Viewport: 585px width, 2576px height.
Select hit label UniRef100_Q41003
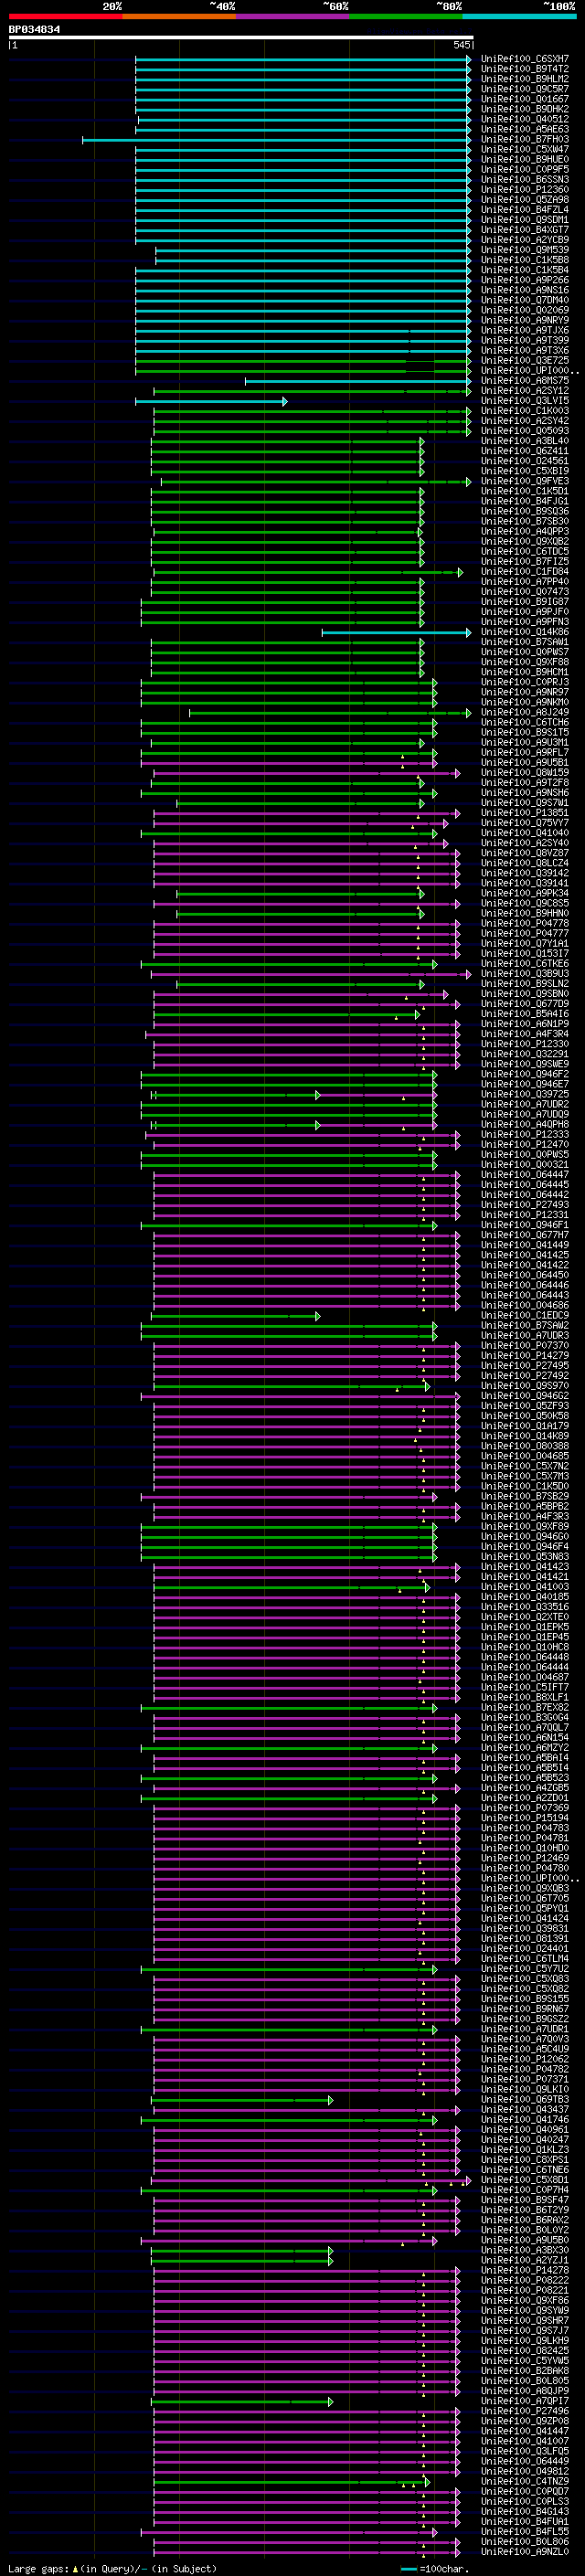[x=525, y=1587]
